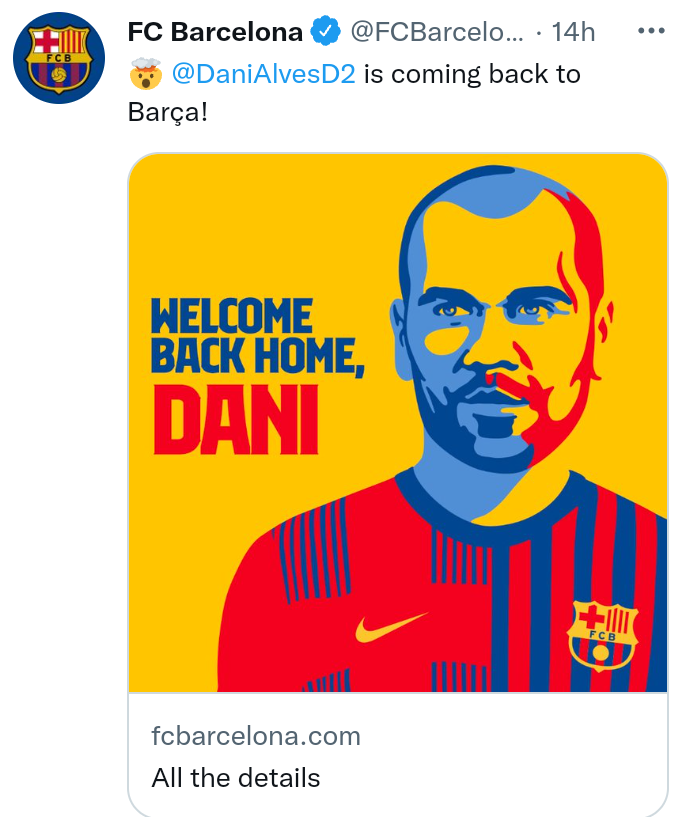Click the red DANI text in the image
This screenshot has height=817, width=700.
235,420
